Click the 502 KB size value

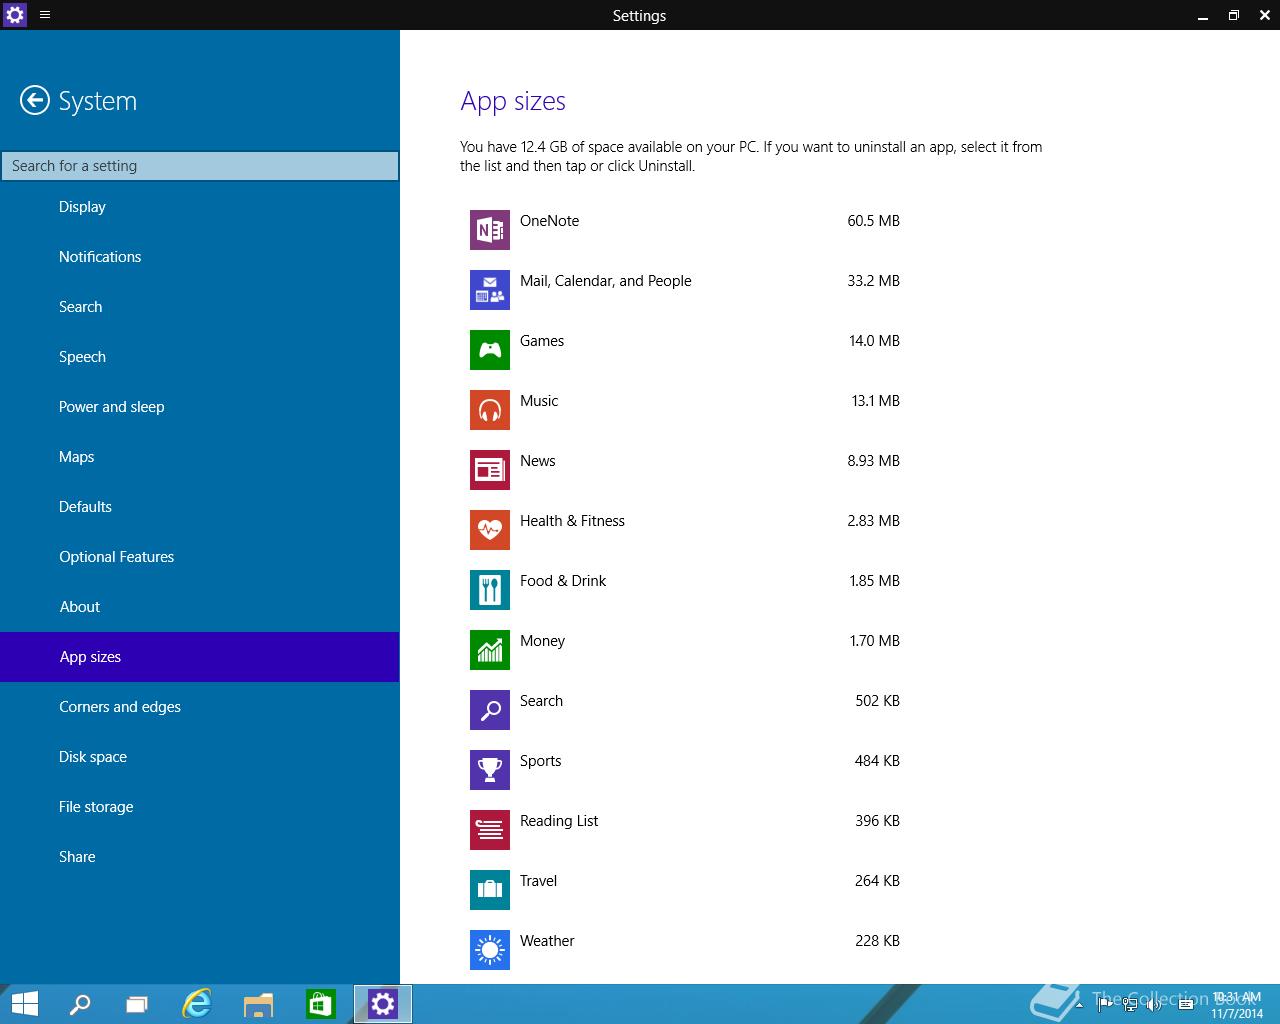[877, 701]
